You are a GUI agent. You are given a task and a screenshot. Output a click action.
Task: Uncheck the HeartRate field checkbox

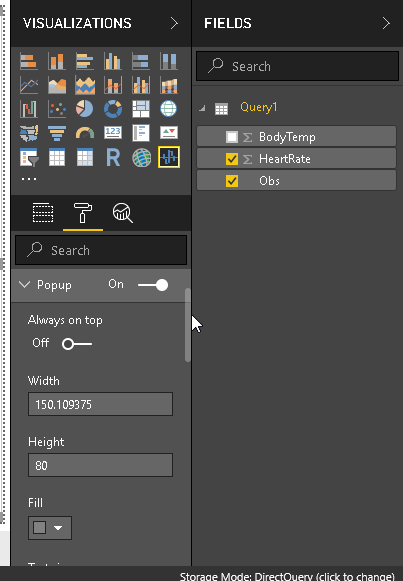coord(232,159)
